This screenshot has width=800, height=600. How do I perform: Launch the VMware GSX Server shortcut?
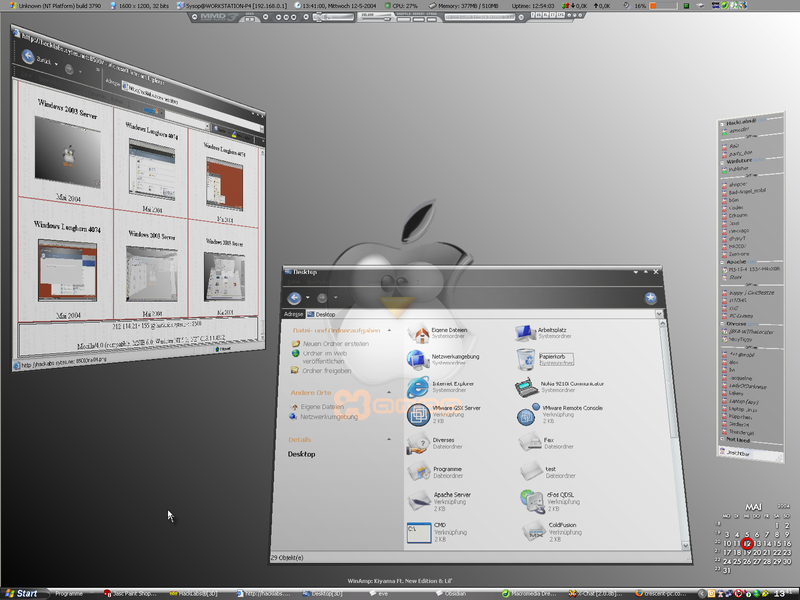pyautogui.click(x=417, y=416)
